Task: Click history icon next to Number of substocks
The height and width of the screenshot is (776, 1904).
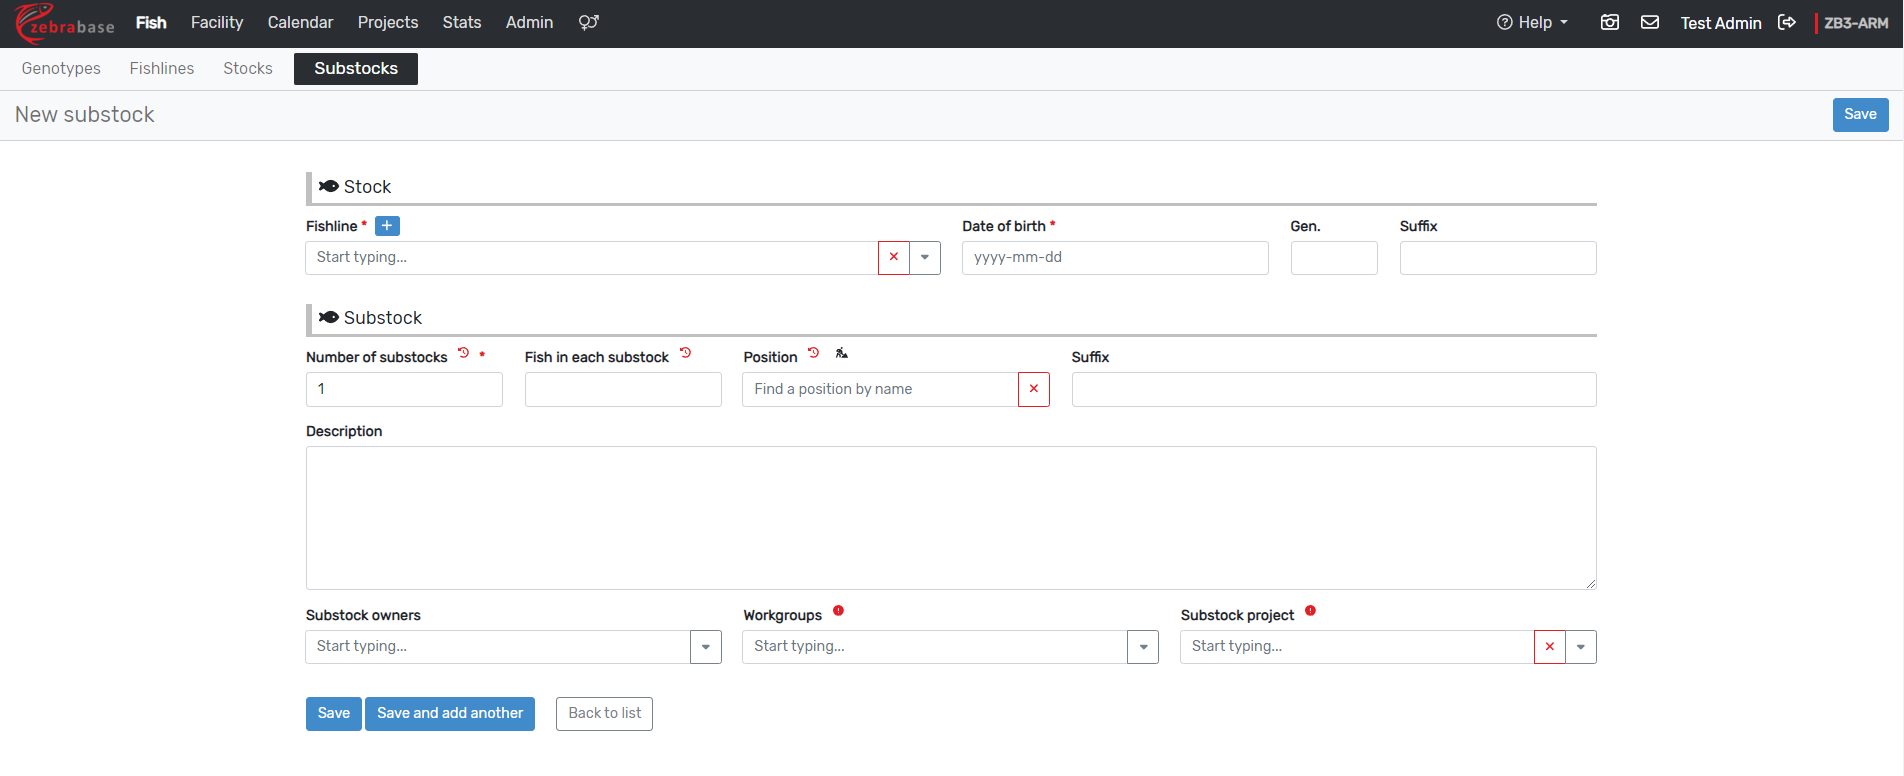Action: click(x=463, y=353)
